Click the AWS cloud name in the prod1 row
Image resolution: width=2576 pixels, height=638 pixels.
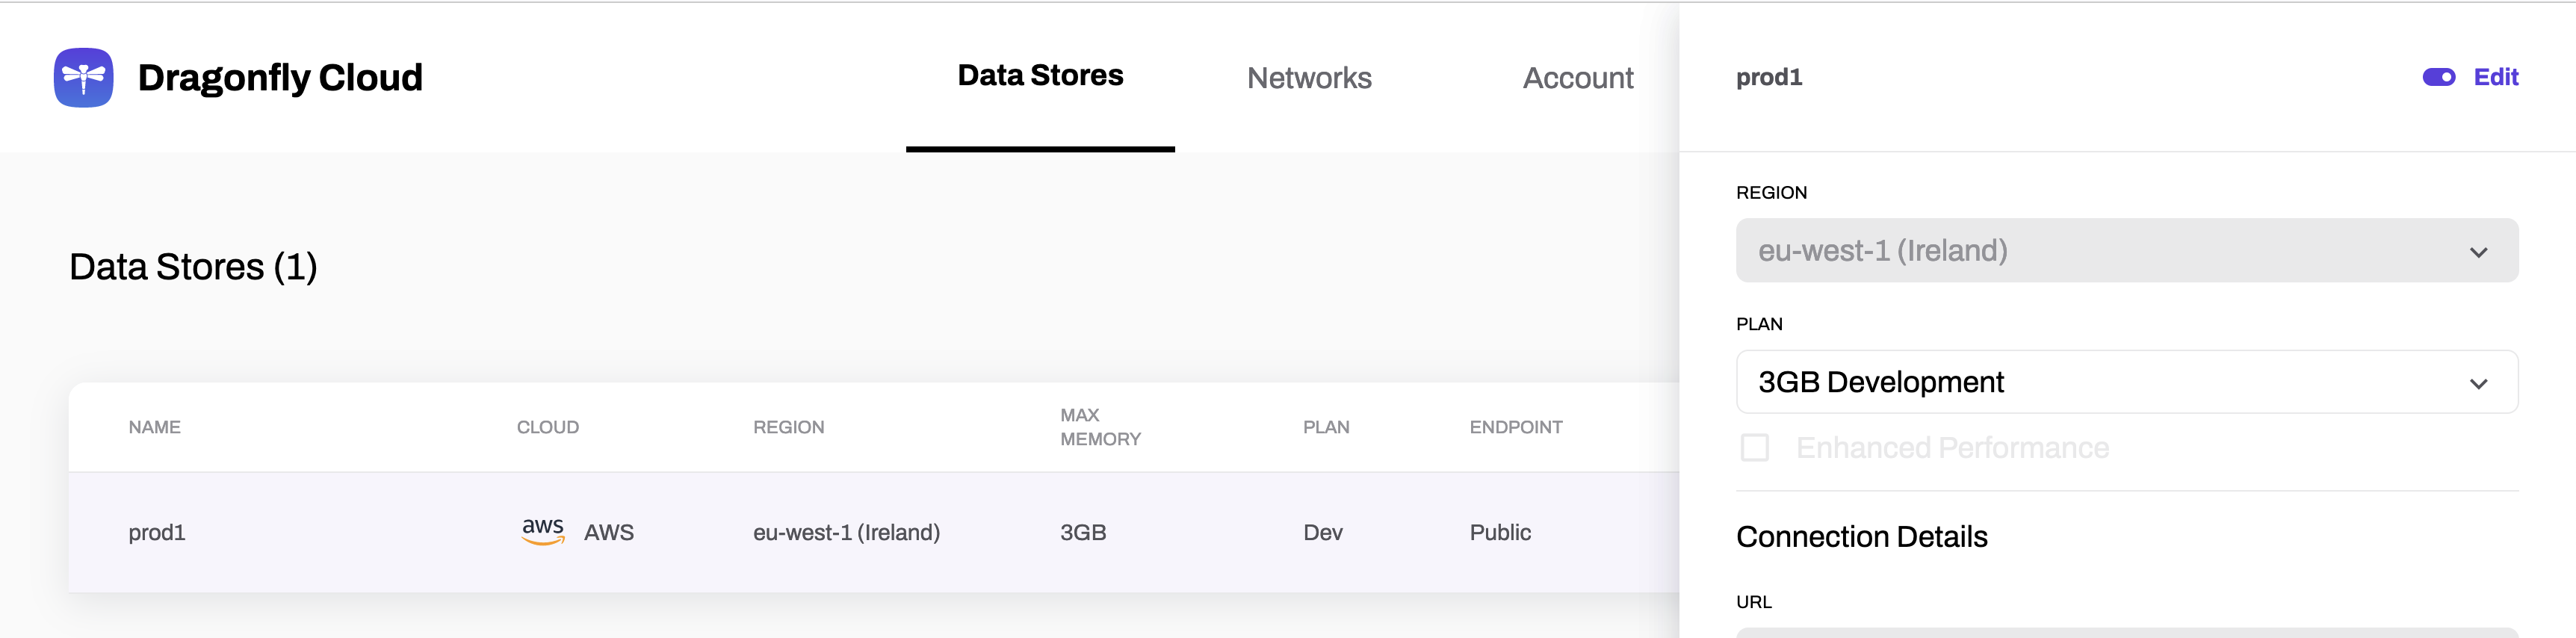point(609,532)
